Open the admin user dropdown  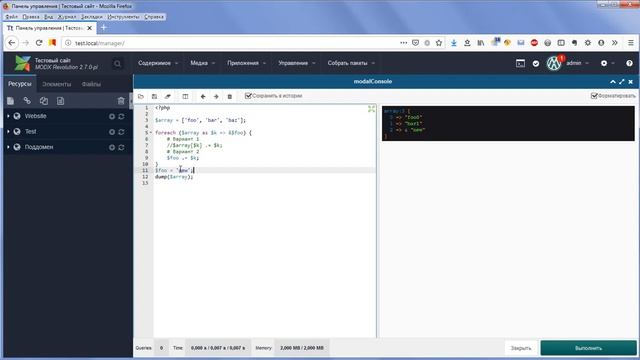pyautogui.click(x=577, y=63)
